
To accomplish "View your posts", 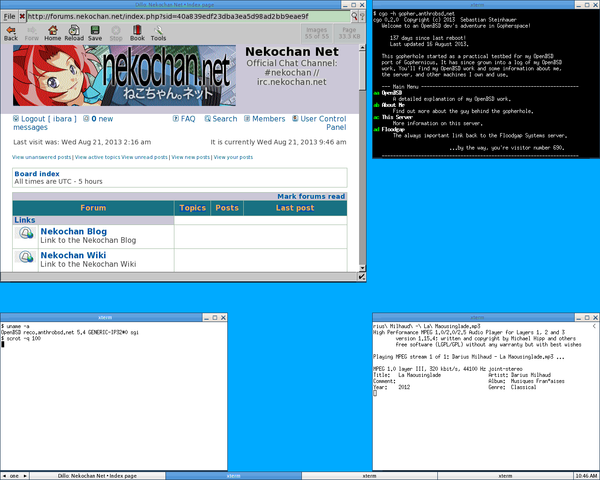I will [x=233, y=157].
